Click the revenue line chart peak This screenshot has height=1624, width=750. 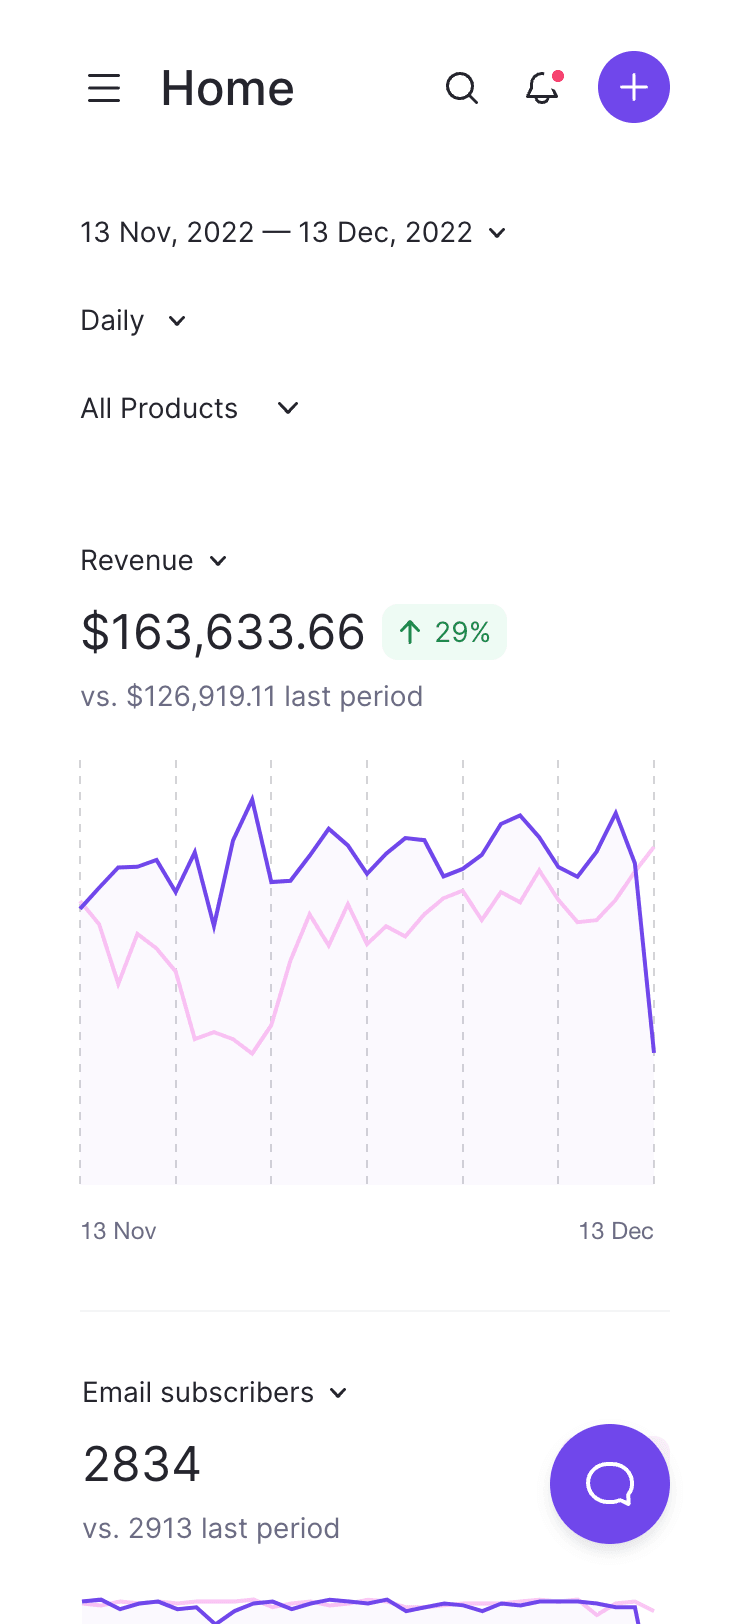[x=252, y=799]
